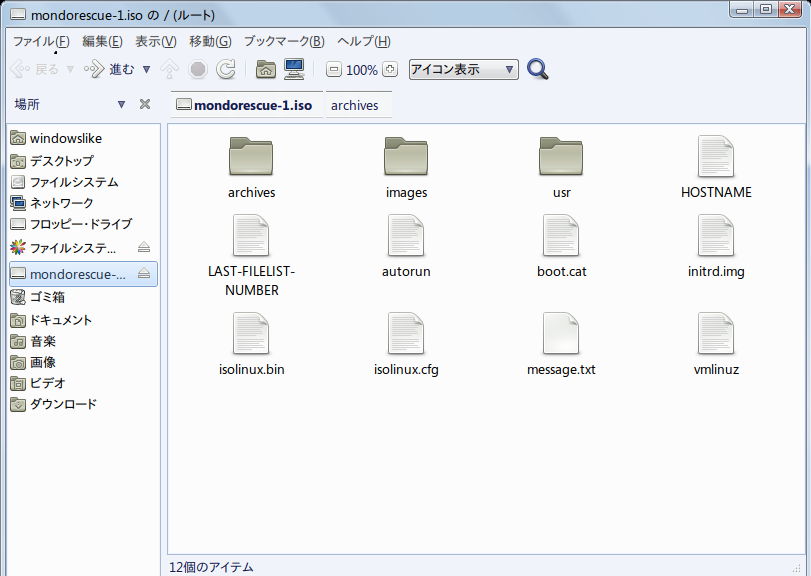Eject the mondorescue ISO volume
The image size is (811, 576).
click(x=144, y=274)
